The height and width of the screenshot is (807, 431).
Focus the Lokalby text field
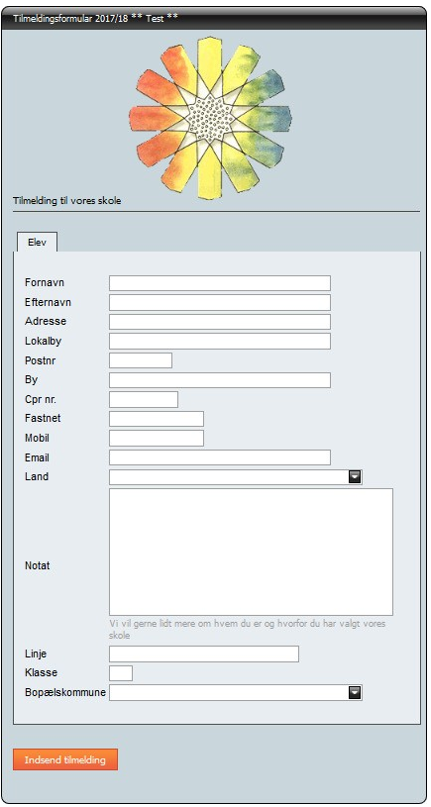point(220,341)
